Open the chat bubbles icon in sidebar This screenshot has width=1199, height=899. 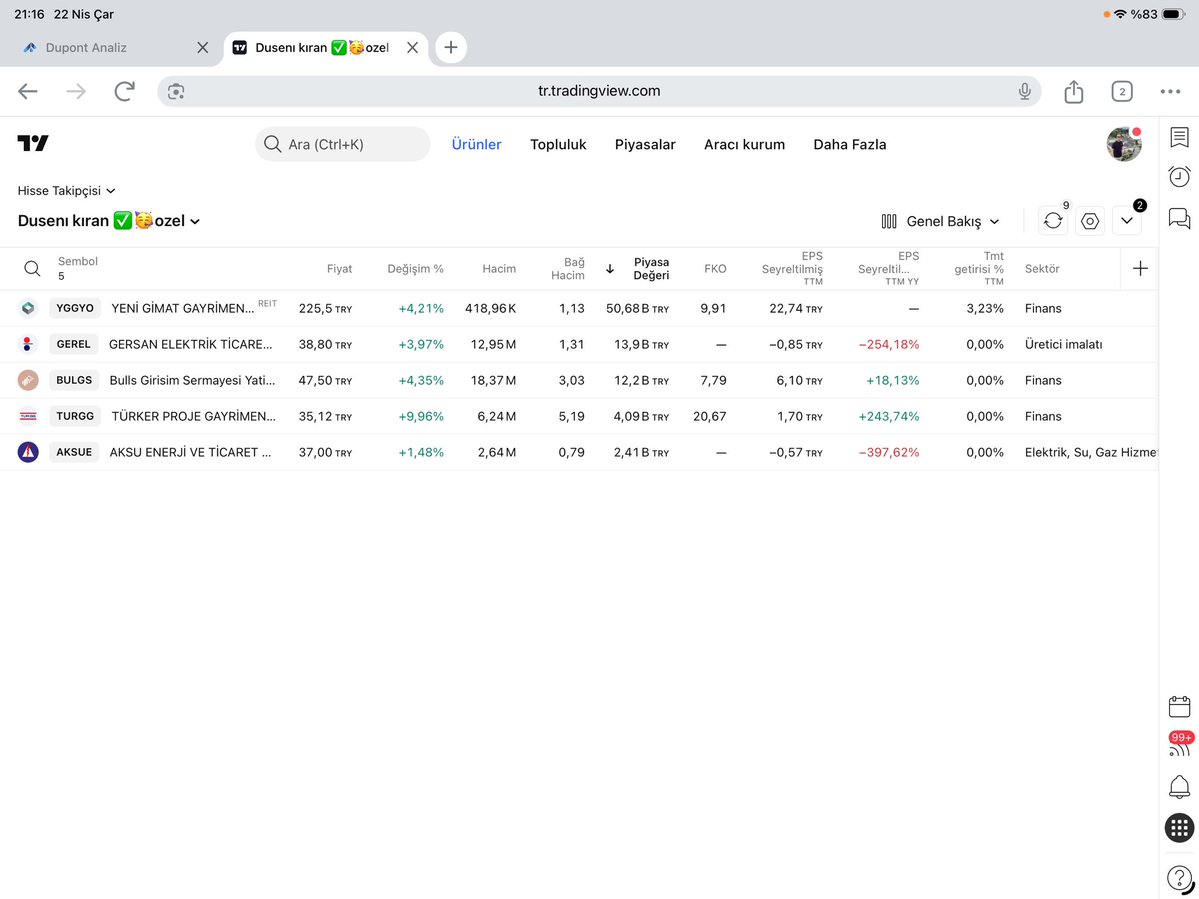coord(1179,219)
